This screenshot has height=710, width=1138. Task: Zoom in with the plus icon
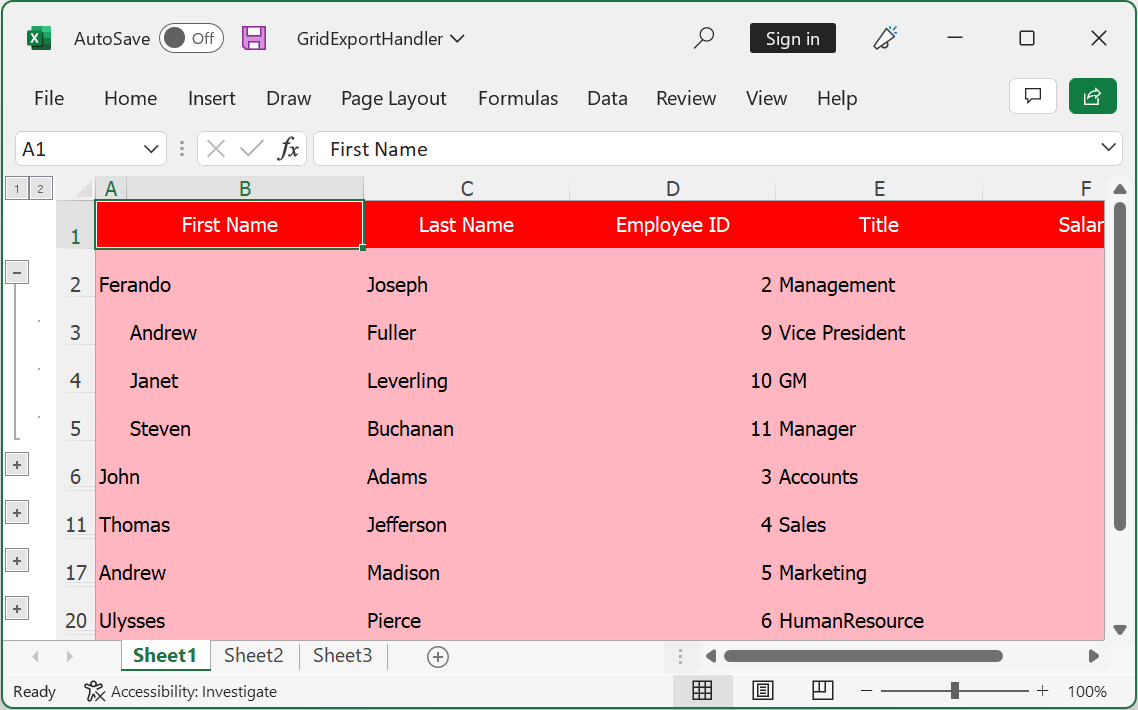click(x=1042, y=691)
